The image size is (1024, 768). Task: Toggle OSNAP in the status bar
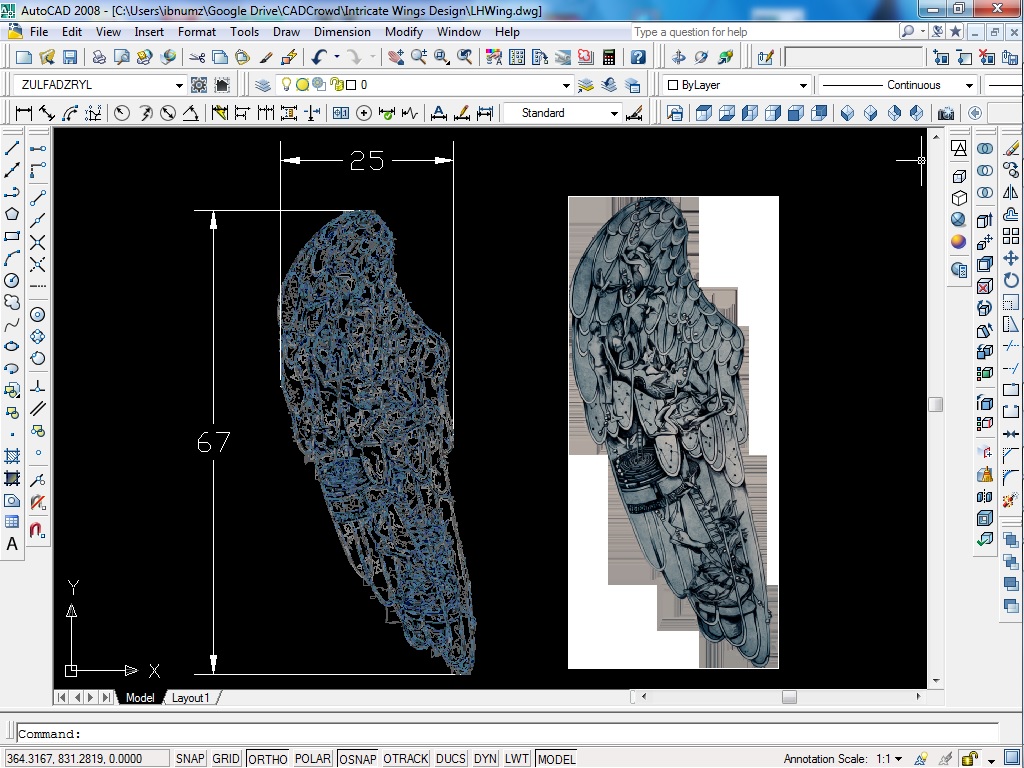(357, 759)
